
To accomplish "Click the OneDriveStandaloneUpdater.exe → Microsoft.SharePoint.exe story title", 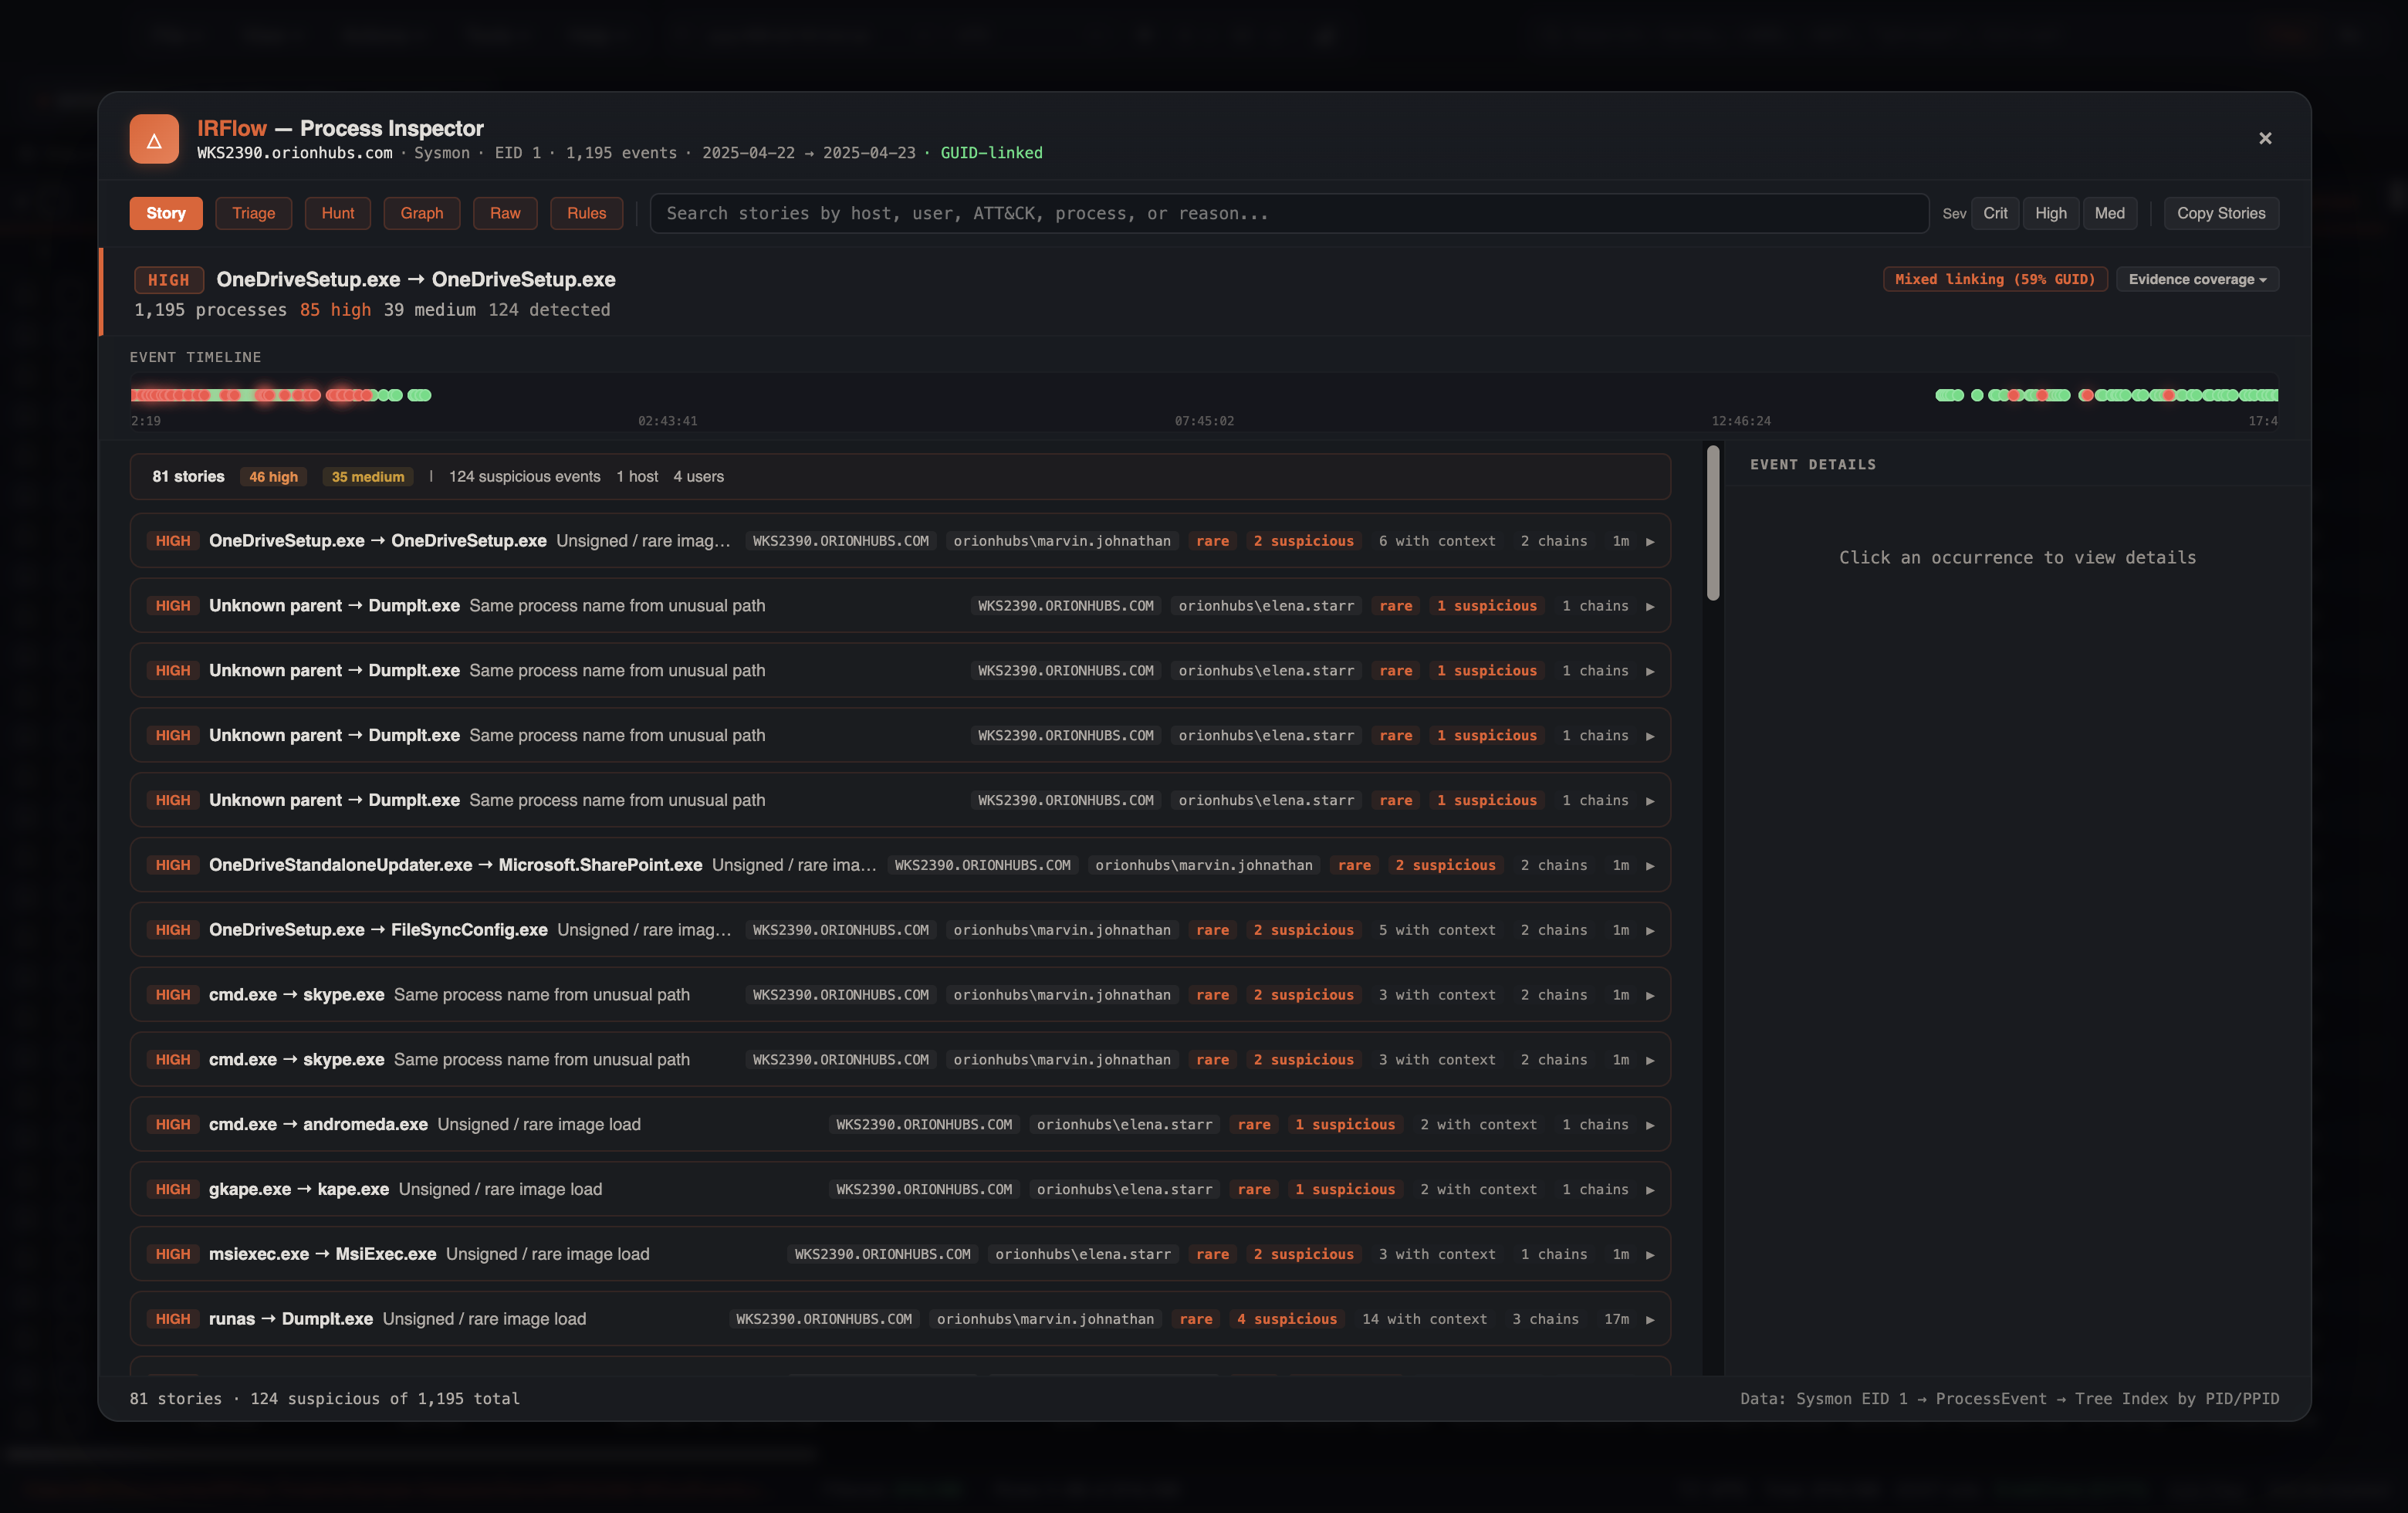I will [x=455, y=865].
